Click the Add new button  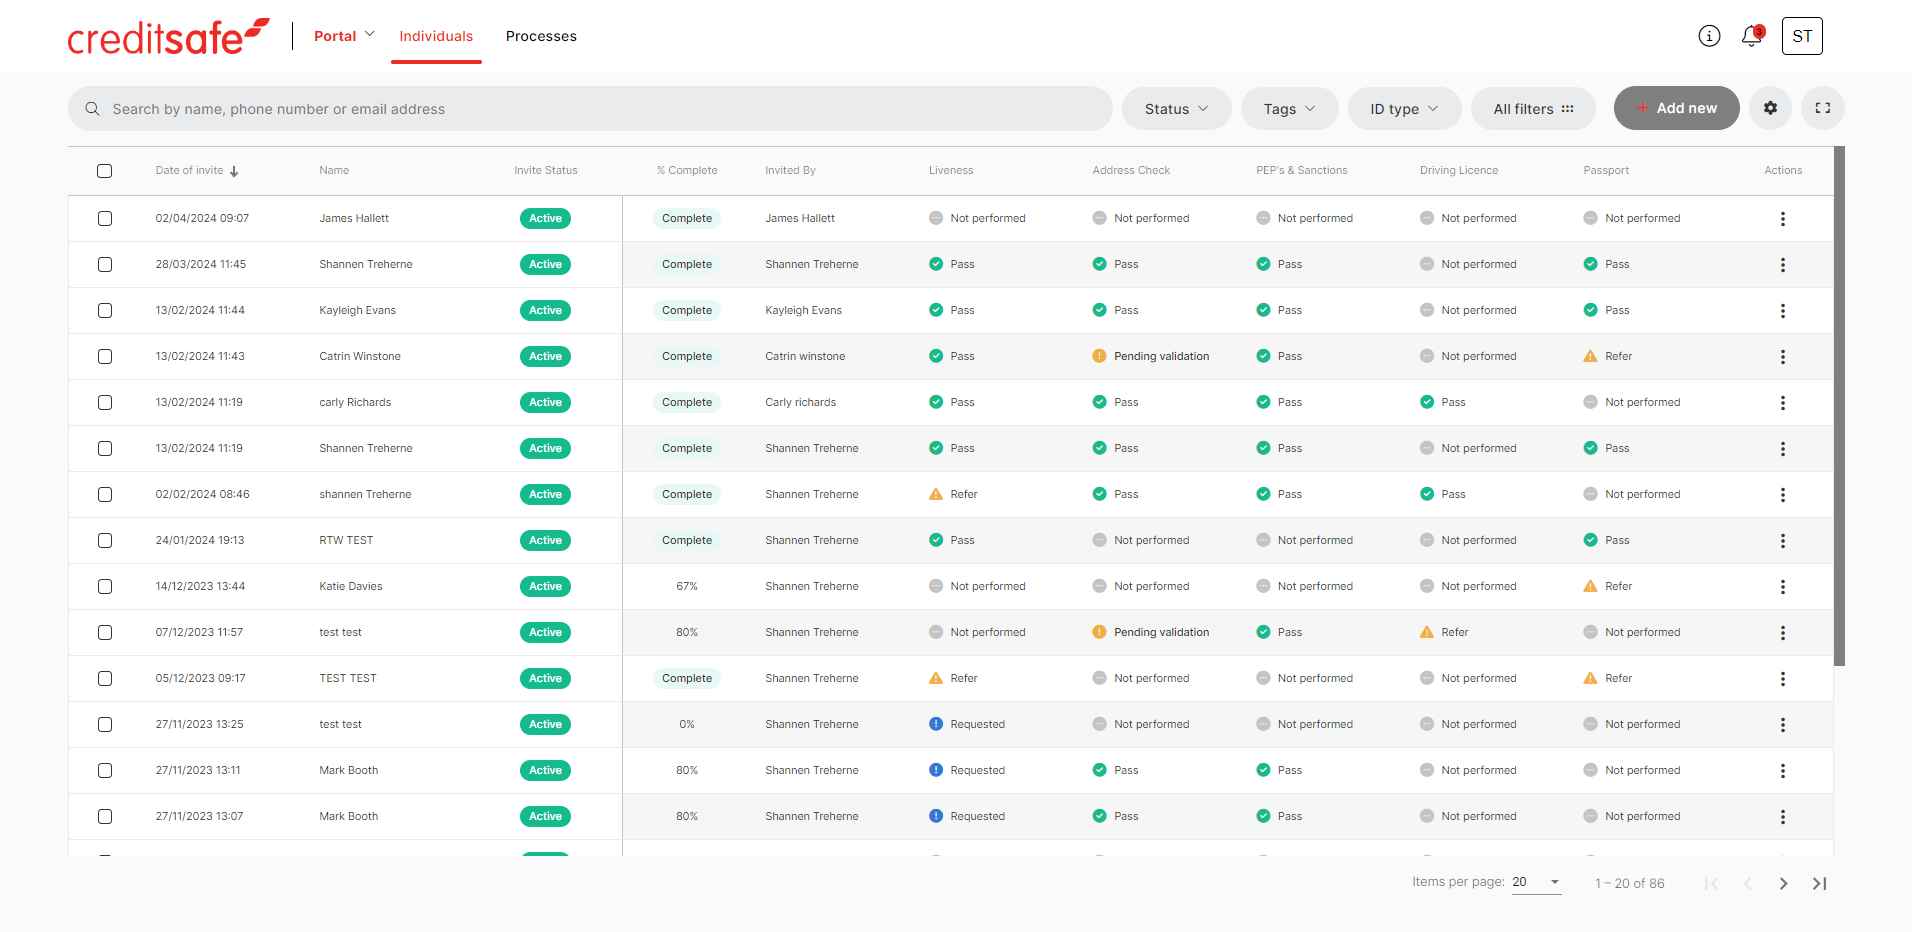[1676, 108]
